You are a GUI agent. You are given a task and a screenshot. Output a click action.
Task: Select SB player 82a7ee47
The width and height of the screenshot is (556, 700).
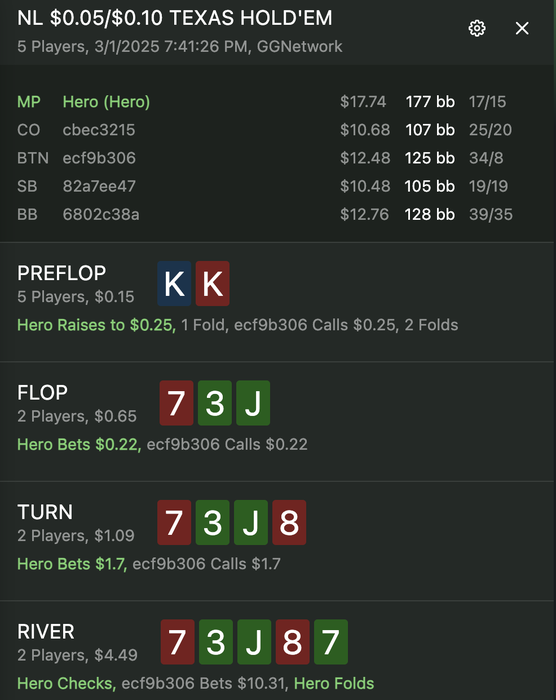click(99, 186)
